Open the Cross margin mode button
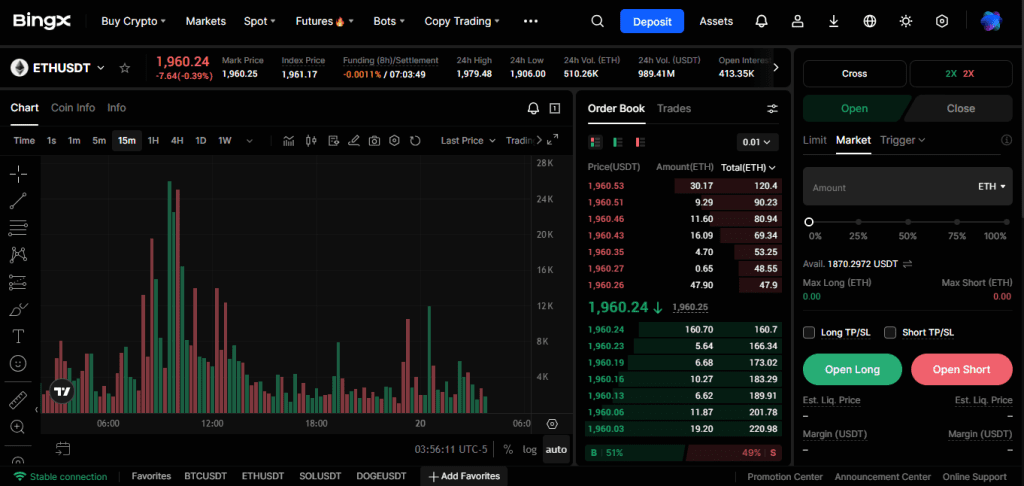Viewport: 1024px width, 486px height. tap(854, 74)
